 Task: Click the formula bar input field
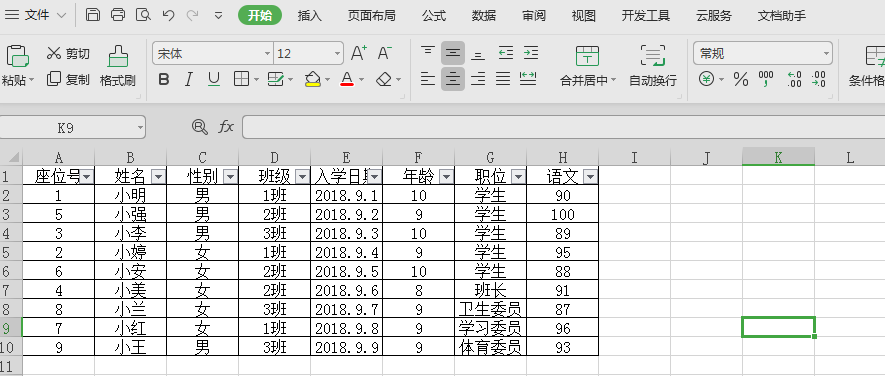563,127
